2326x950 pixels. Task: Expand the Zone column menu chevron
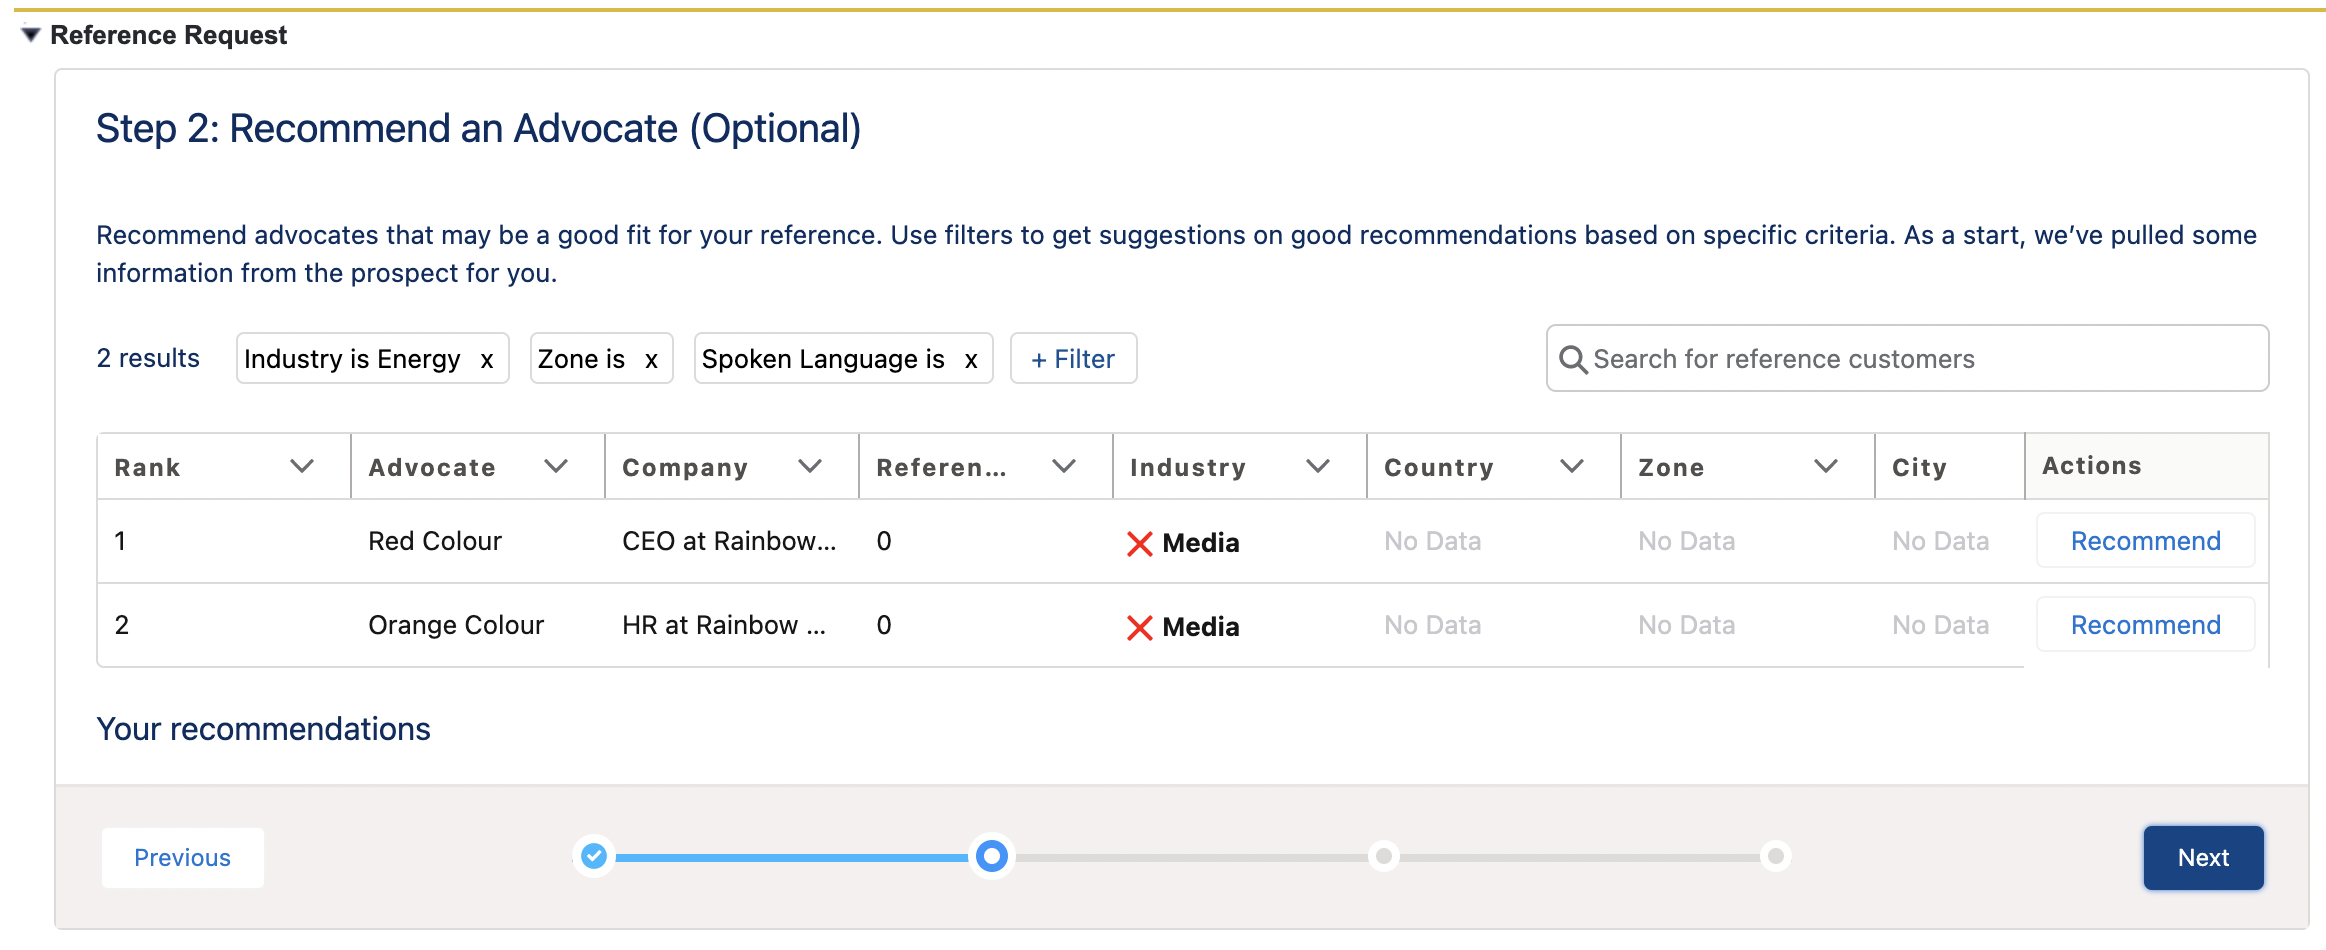coord(1826,466)
